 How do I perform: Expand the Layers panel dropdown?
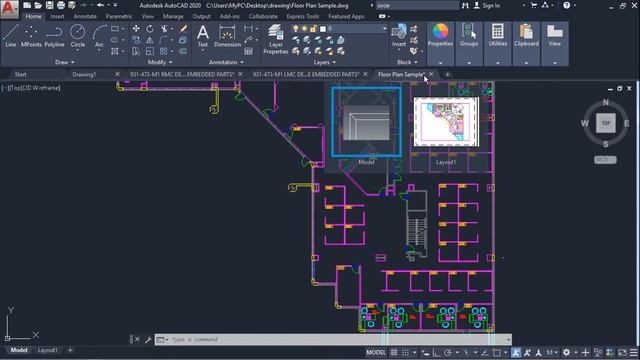tap(324, 62)
